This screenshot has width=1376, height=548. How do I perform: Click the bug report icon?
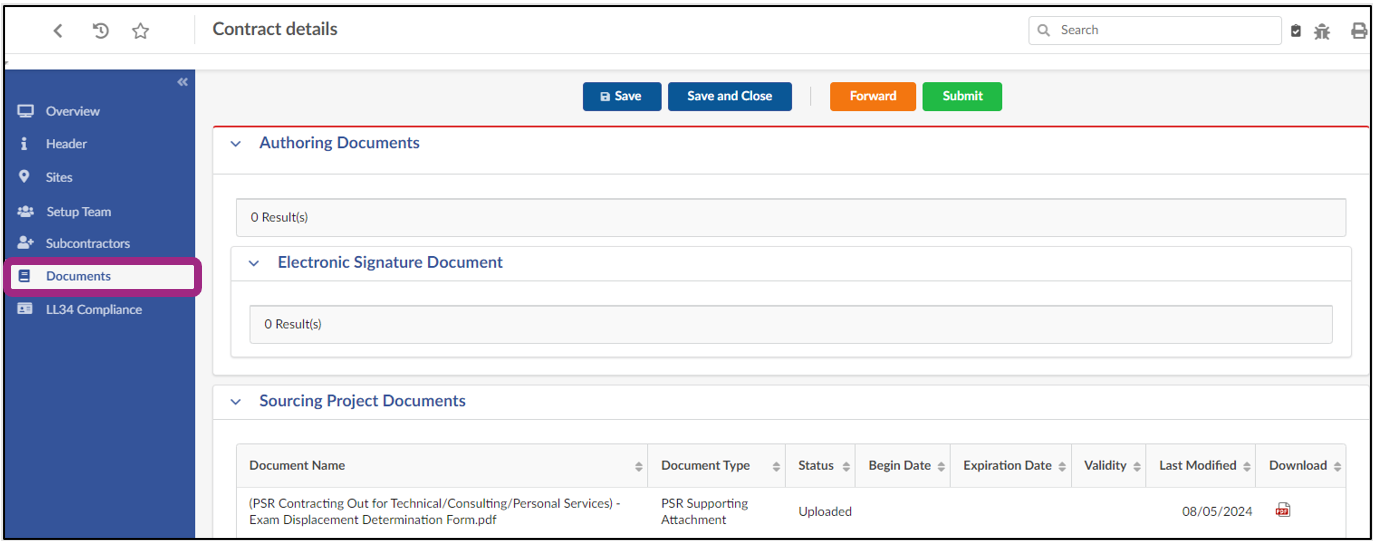1322,31
